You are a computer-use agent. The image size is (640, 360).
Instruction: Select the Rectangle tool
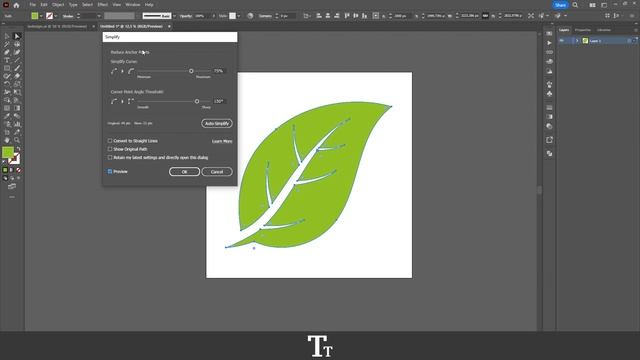[x=7, y=68]
